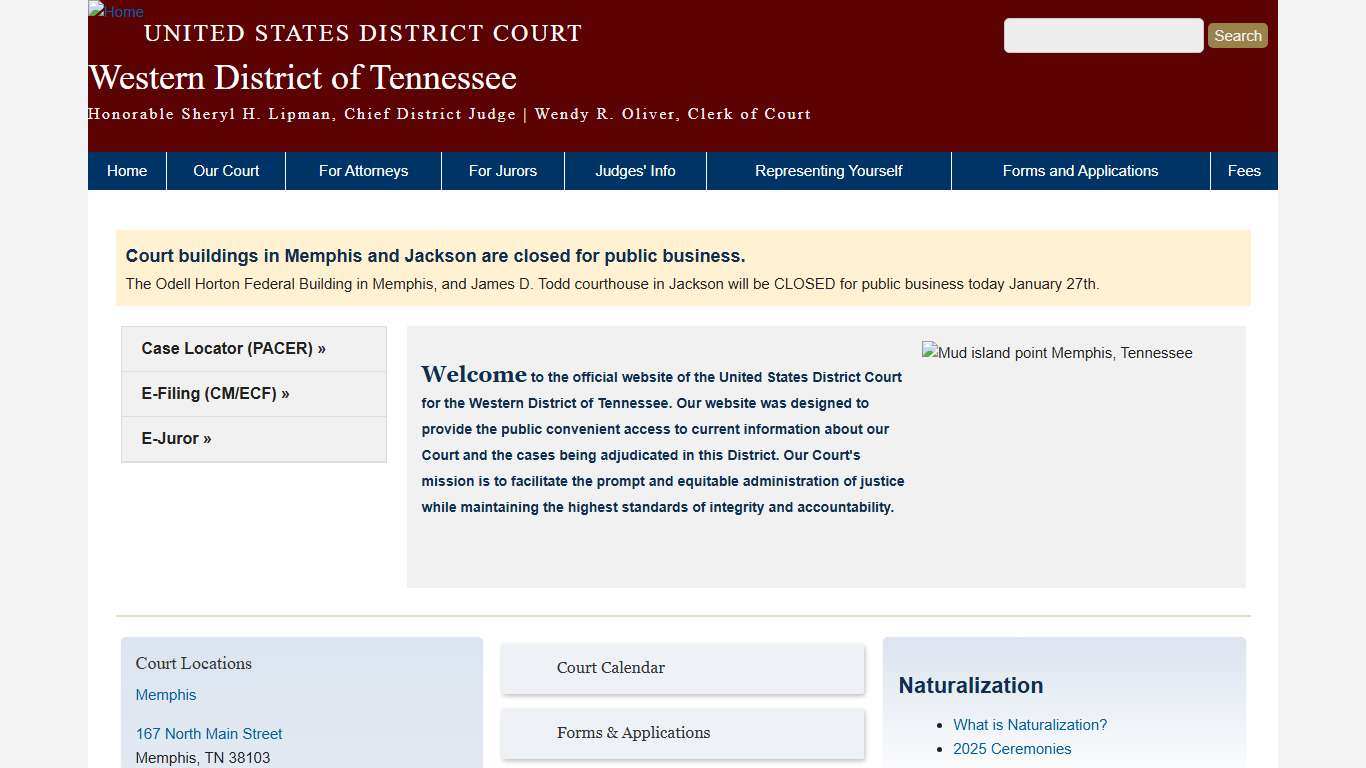Open the What is Naturalization? link

pyautogui.click(x=1030, y=724)
